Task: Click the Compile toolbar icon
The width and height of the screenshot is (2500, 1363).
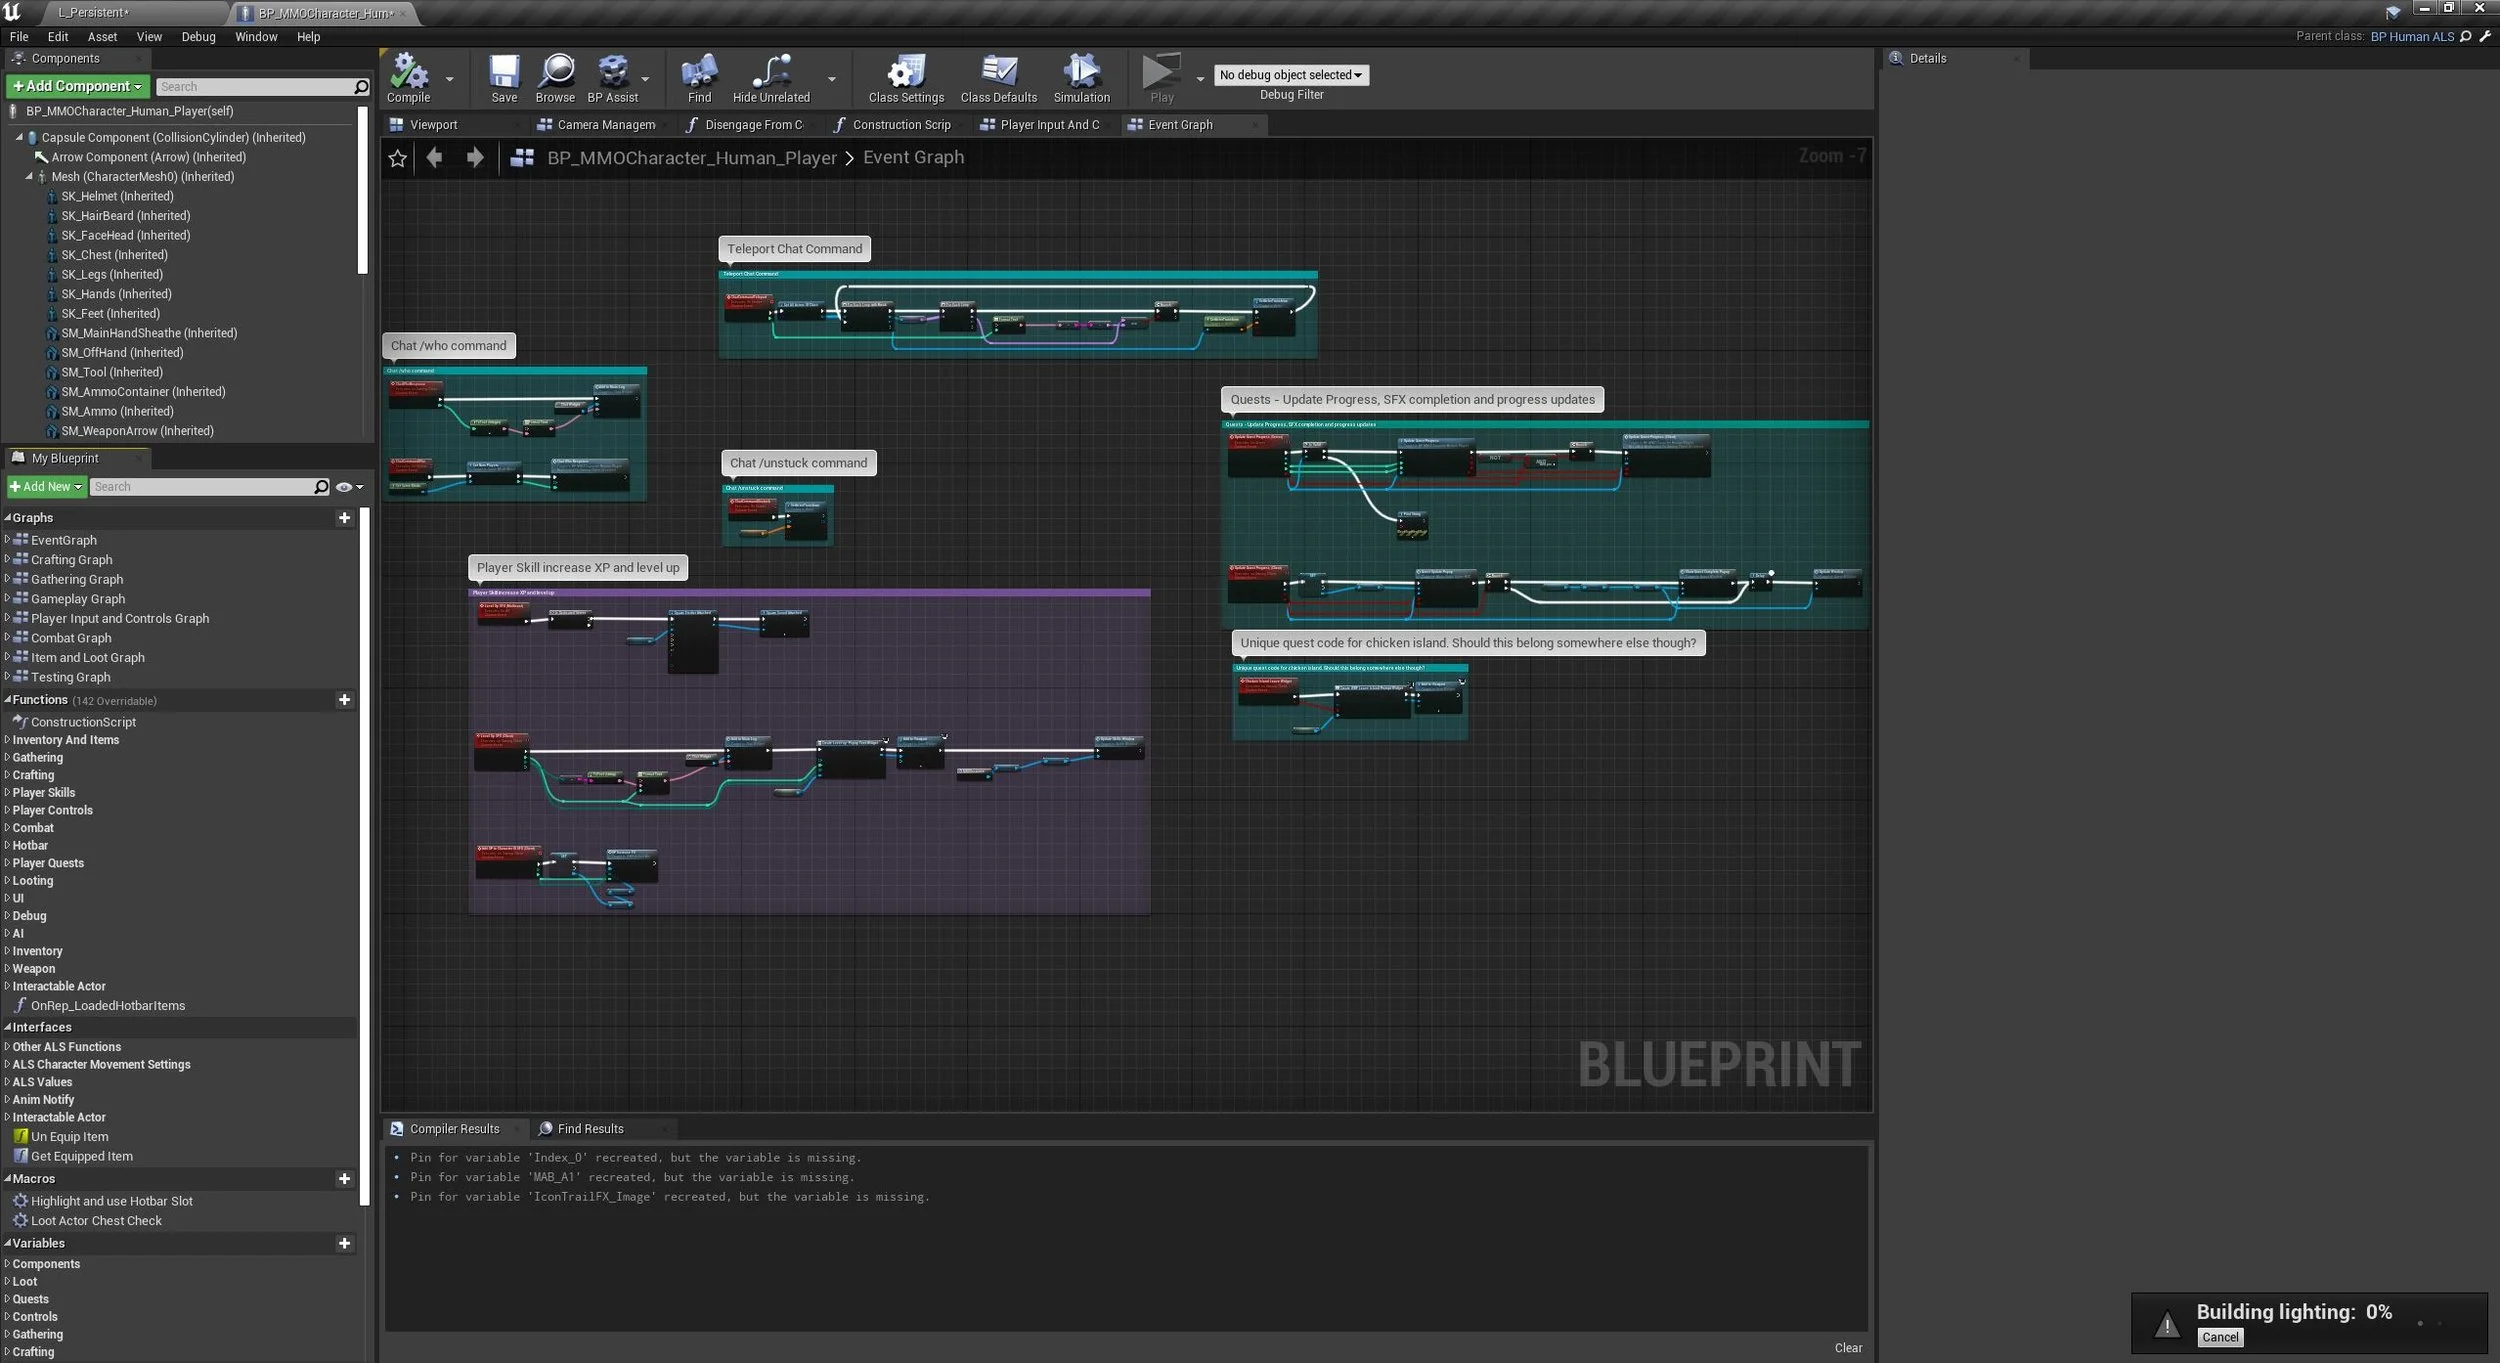Action: (x=408, y=74)
